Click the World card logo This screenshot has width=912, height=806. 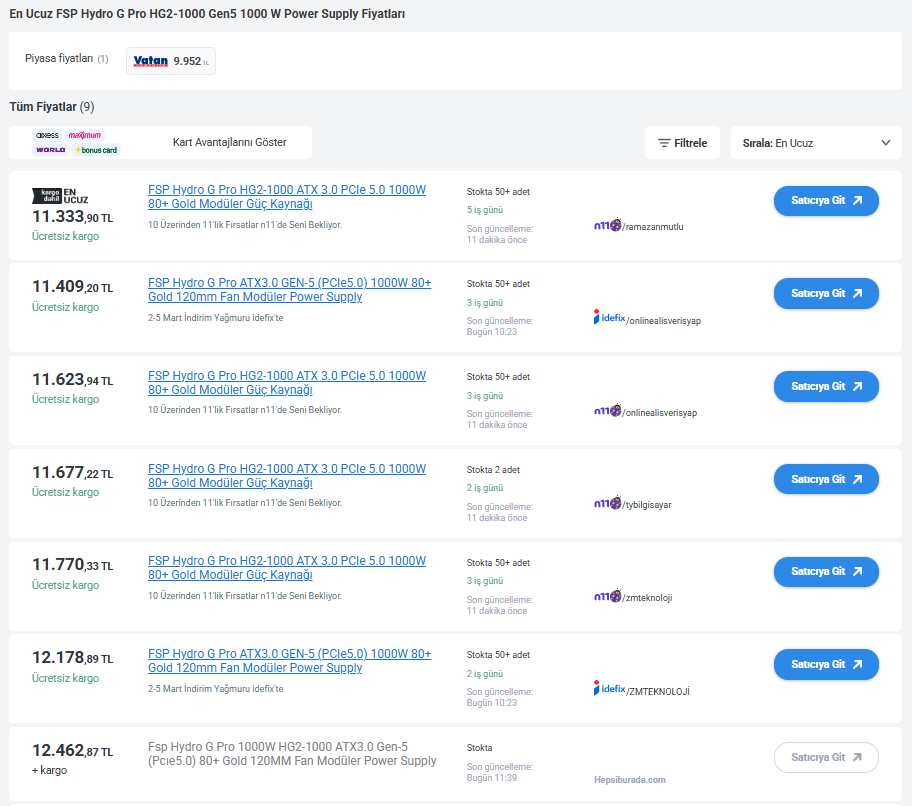[51, 150]
